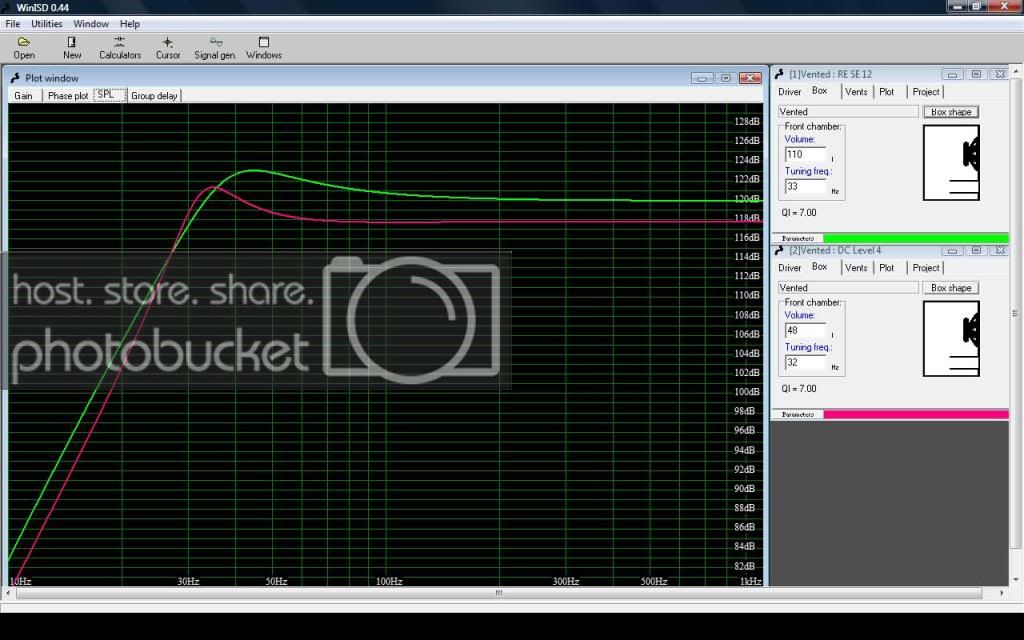Open Vented box type dropdown for RE SE 12
1024x640 pixels.
tap(848, 112)
